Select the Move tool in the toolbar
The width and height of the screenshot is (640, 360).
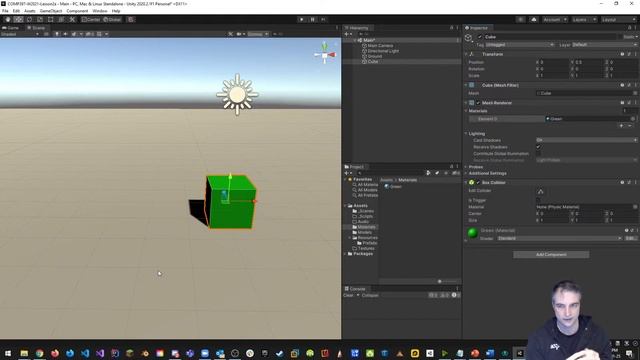coord(18,20)
